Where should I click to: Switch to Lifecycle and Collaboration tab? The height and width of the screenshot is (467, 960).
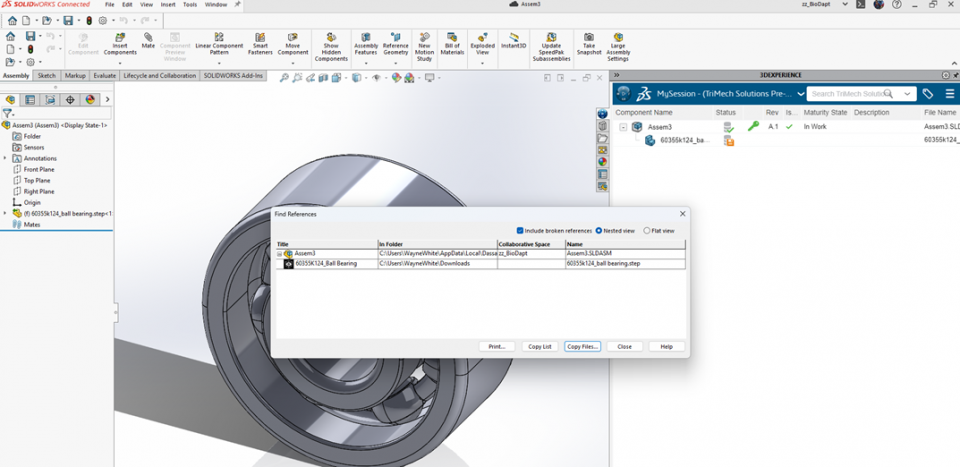159,76
